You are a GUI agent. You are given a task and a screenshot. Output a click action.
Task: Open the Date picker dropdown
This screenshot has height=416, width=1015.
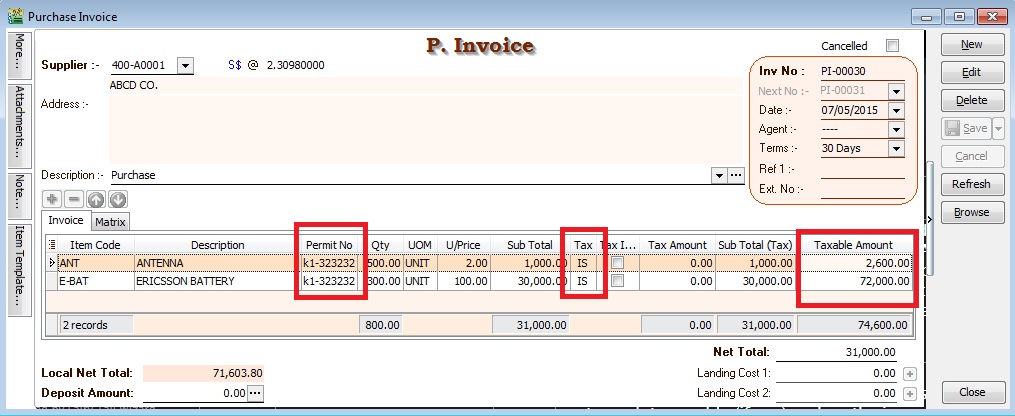pyautogui.click(x=896, y=110)
